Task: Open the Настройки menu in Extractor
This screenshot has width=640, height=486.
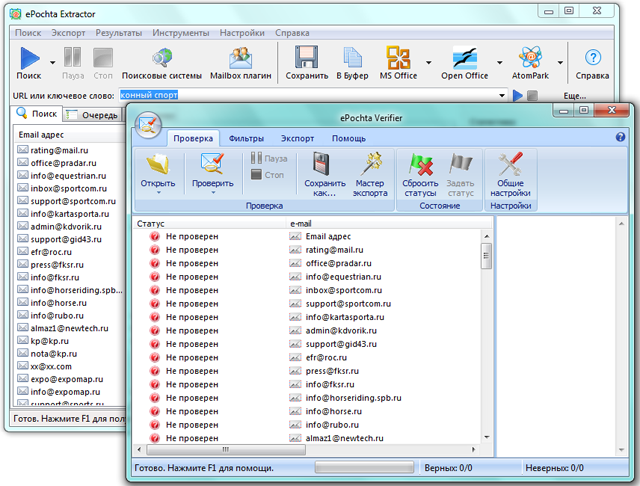Action: pos(242,33)
